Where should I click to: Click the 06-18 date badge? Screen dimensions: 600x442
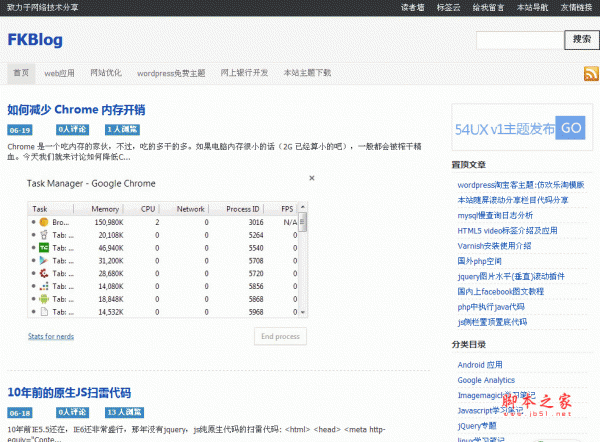20,413
